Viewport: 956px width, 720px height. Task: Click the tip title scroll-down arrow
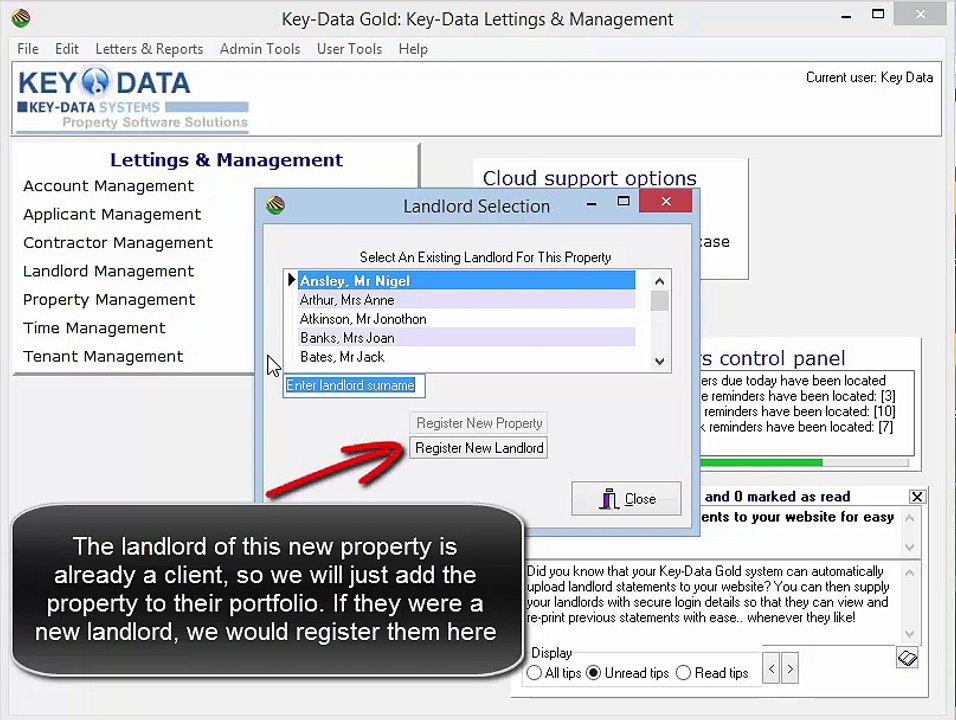[910, 547]
